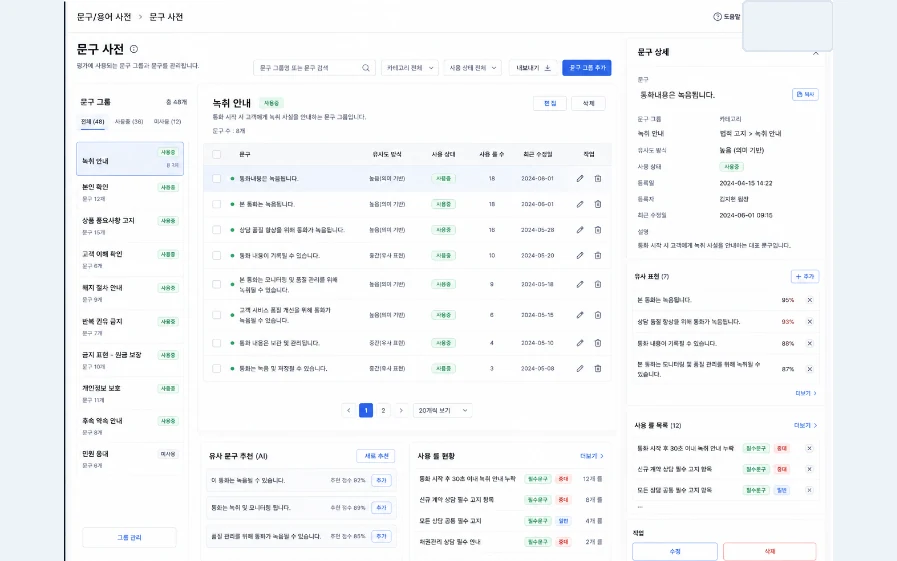Check the row dated 2024-05-28
The image size is (897, 561).
click(216, 230)
